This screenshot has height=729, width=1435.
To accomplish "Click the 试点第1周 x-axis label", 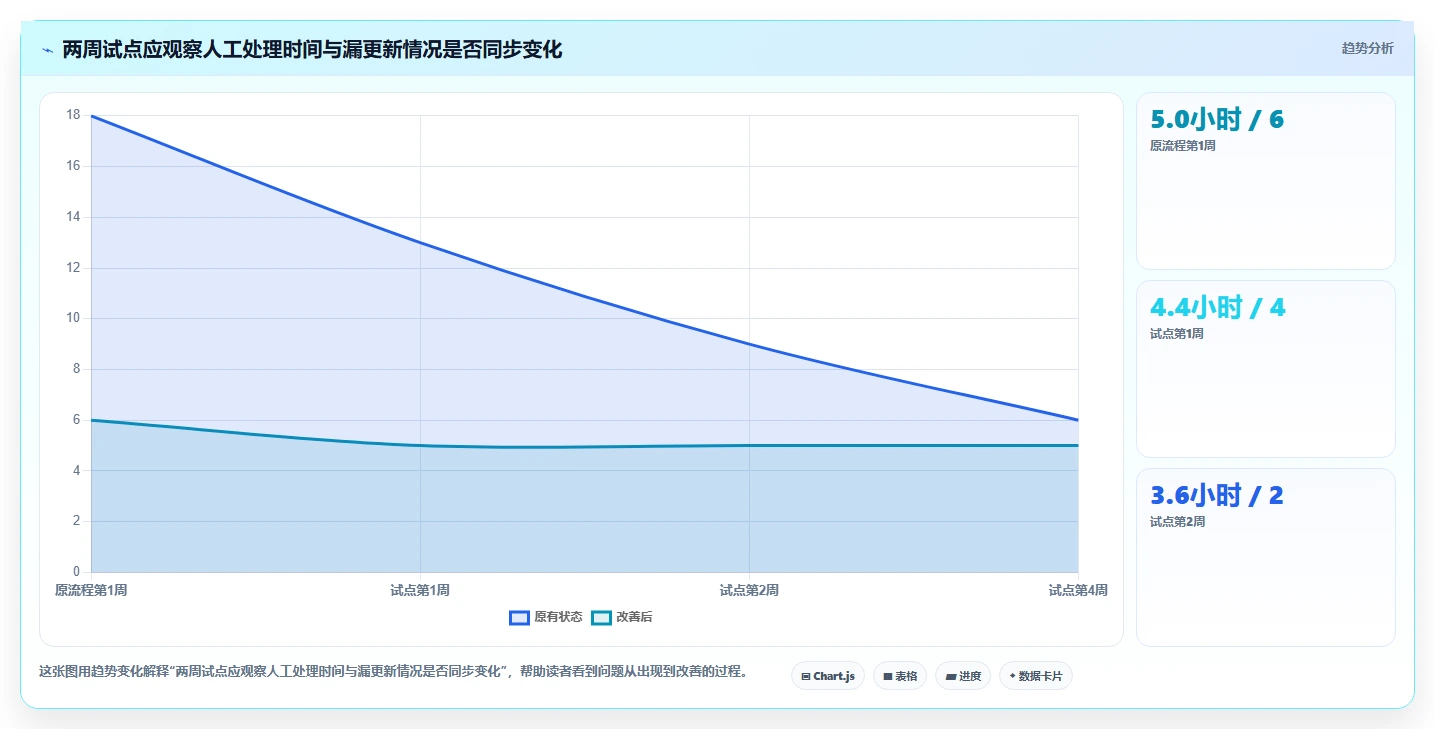I will click(x=420, y=591).
